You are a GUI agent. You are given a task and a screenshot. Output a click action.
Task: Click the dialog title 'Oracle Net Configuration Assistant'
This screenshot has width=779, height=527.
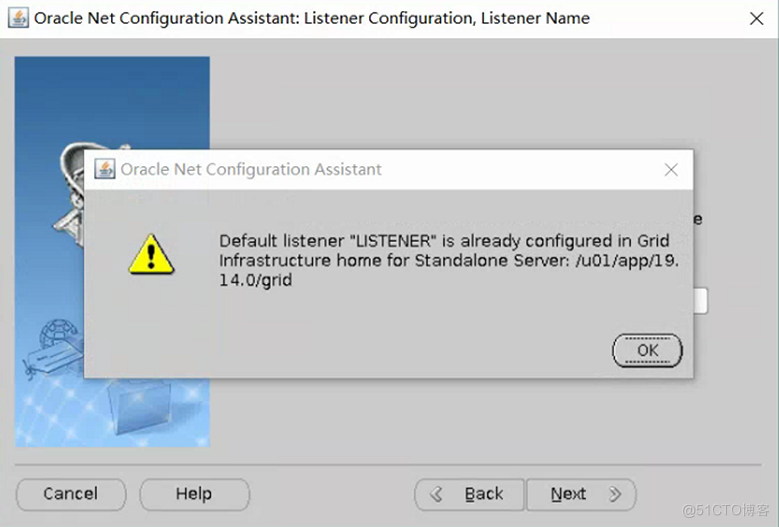tap(251, 169)
